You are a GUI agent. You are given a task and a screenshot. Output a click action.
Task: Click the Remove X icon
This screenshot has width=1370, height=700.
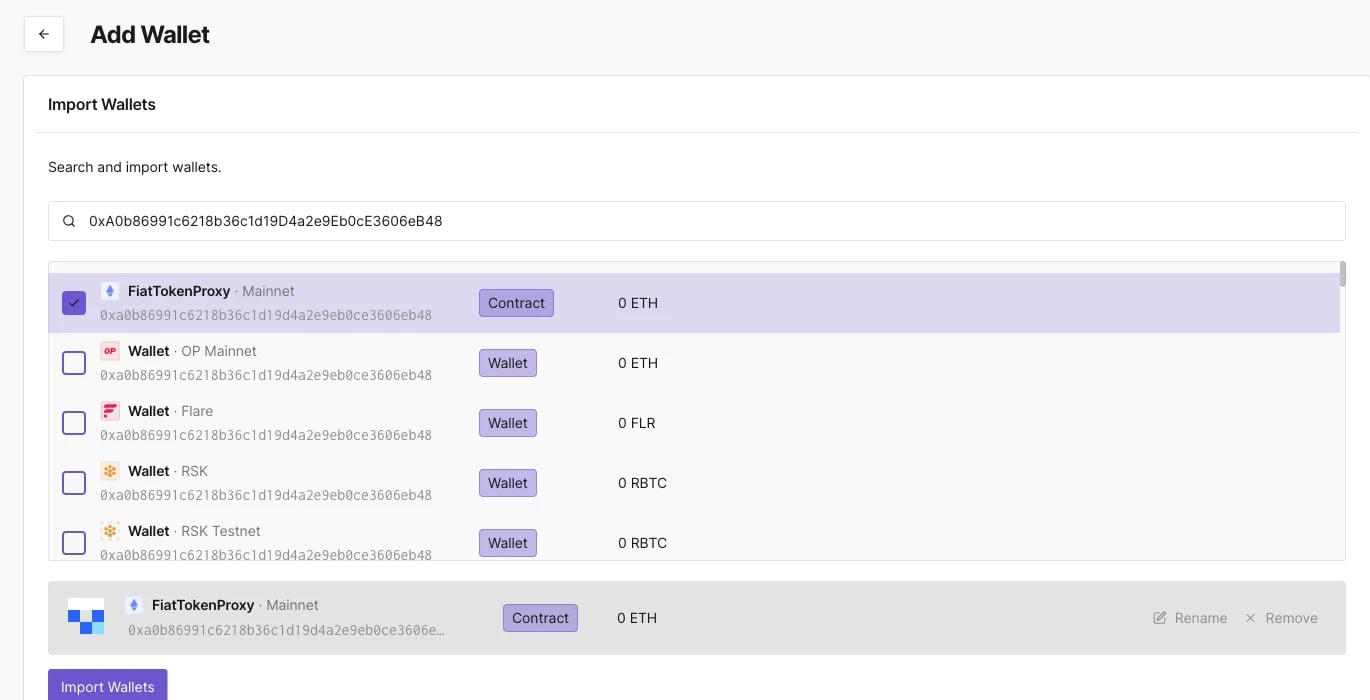(x=1250, y=618)
